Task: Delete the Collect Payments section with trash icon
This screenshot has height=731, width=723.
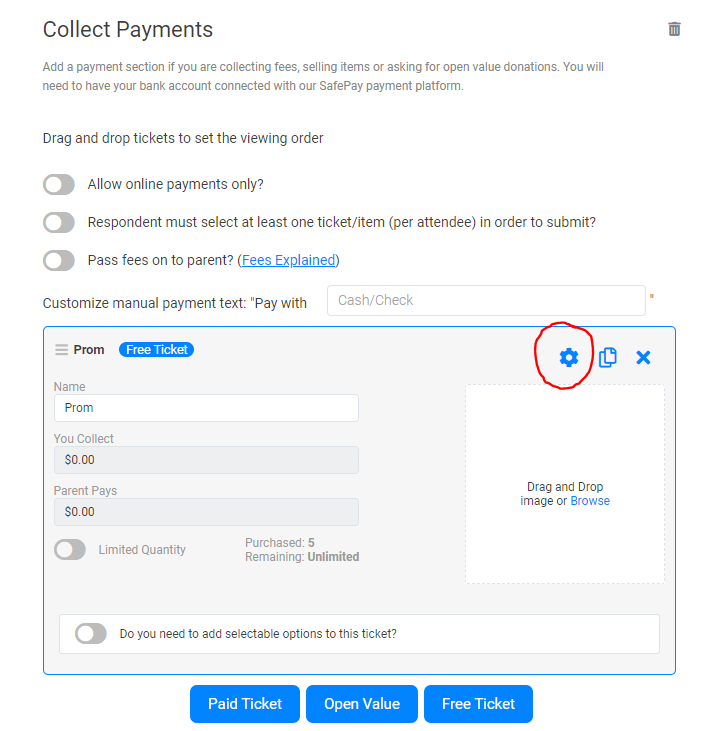Action: pyautogui.click(x=674, y=29)
